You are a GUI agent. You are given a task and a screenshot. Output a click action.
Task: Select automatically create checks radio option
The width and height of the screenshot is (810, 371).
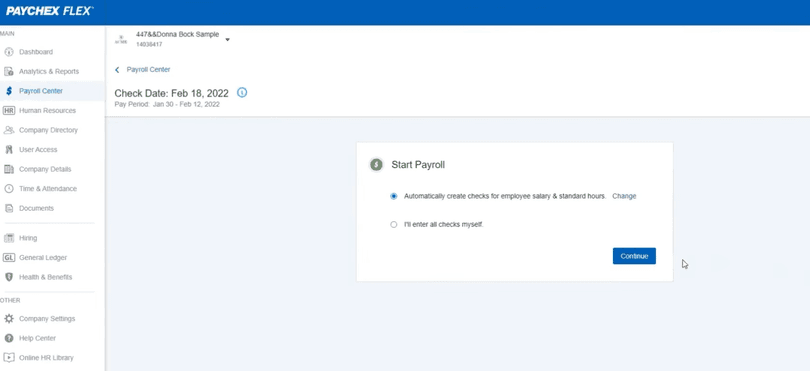(394, 196)
